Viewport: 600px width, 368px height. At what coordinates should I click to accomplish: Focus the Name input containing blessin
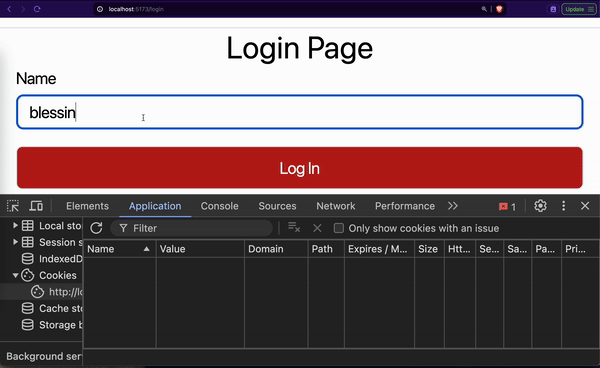click(x=300, y=112)
